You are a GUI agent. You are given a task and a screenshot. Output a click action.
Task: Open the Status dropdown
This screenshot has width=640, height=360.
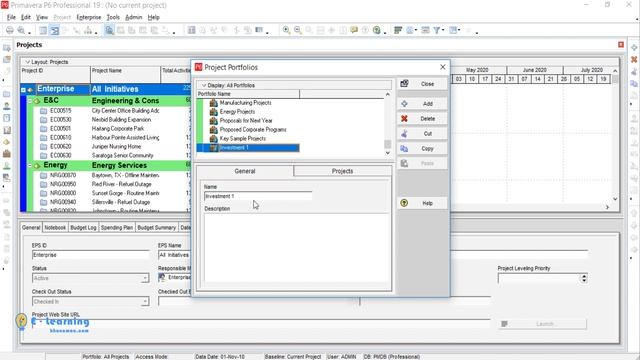144,278
